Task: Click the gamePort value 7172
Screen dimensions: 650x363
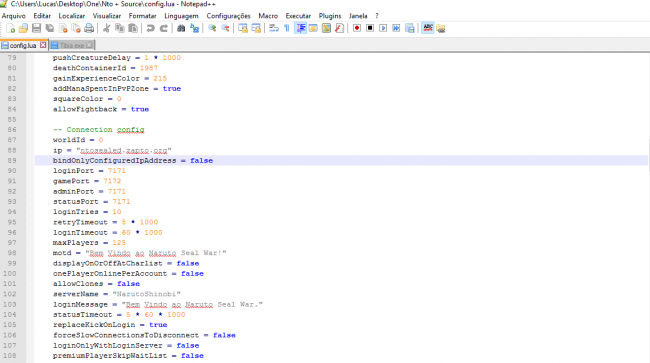Action: [x=112, y=181]
